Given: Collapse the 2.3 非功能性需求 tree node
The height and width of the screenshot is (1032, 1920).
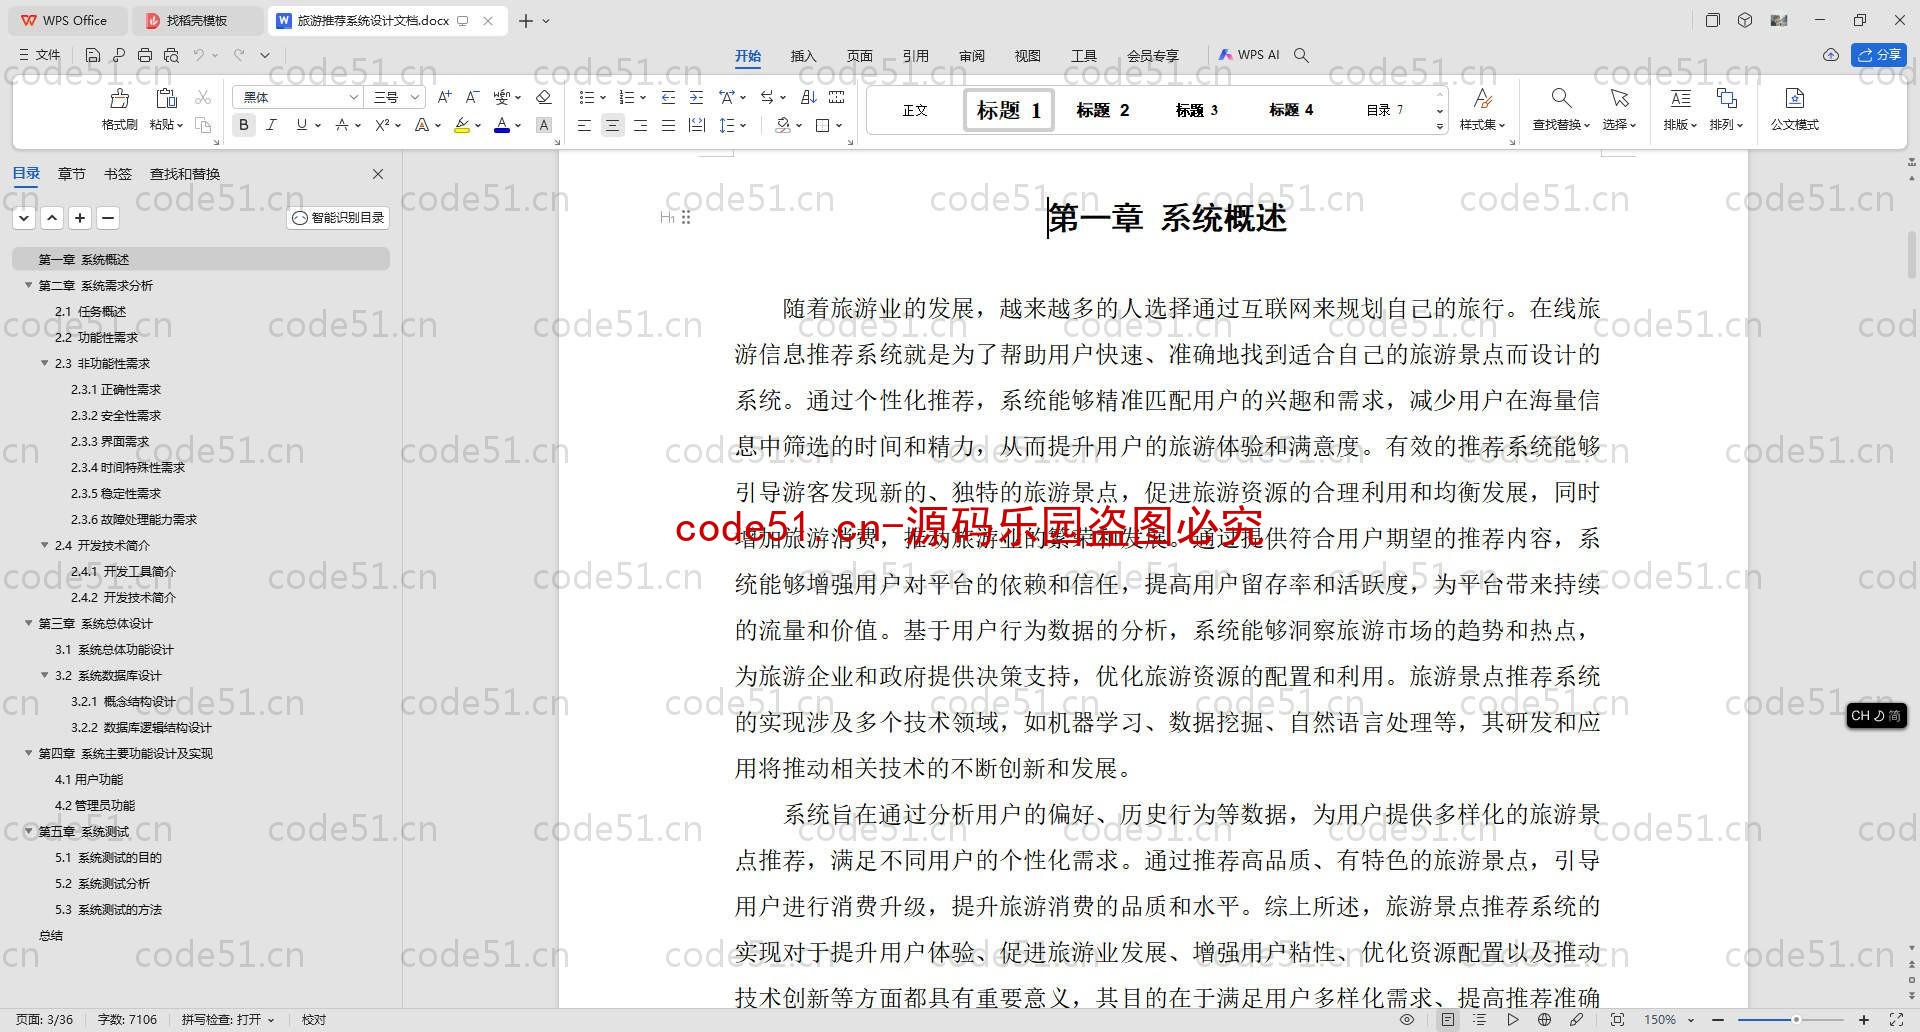Looking at the screenshot, I should tap(44, 363).
